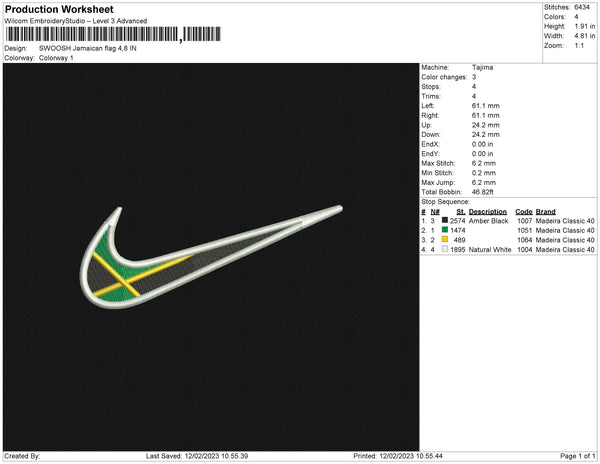
Task: Click design name 'SWOOSH Jamaican flag 4,8 IN'
Action: pos(88,49)
